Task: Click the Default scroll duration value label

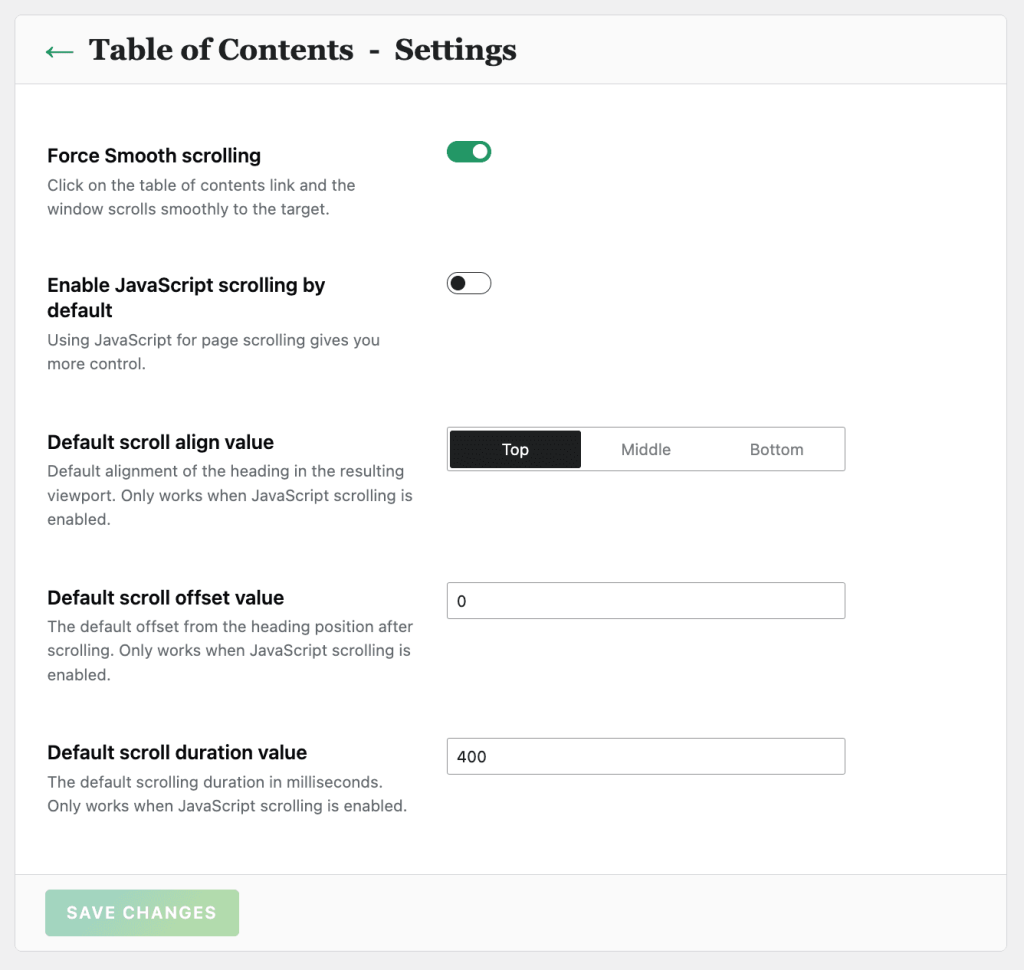Action: (x=177, y=753)
